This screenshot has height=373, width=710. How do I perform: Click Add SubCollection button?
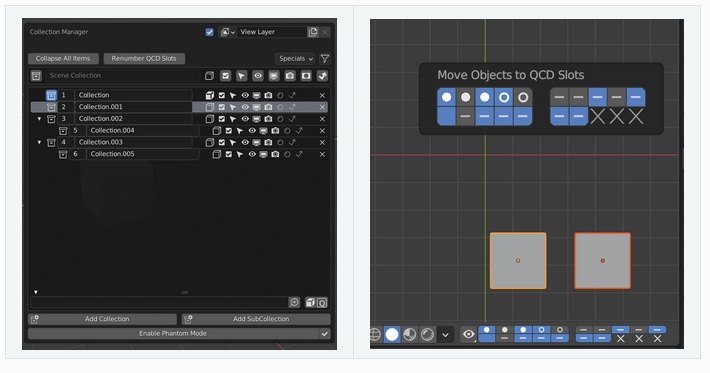[x=256, y=319]
